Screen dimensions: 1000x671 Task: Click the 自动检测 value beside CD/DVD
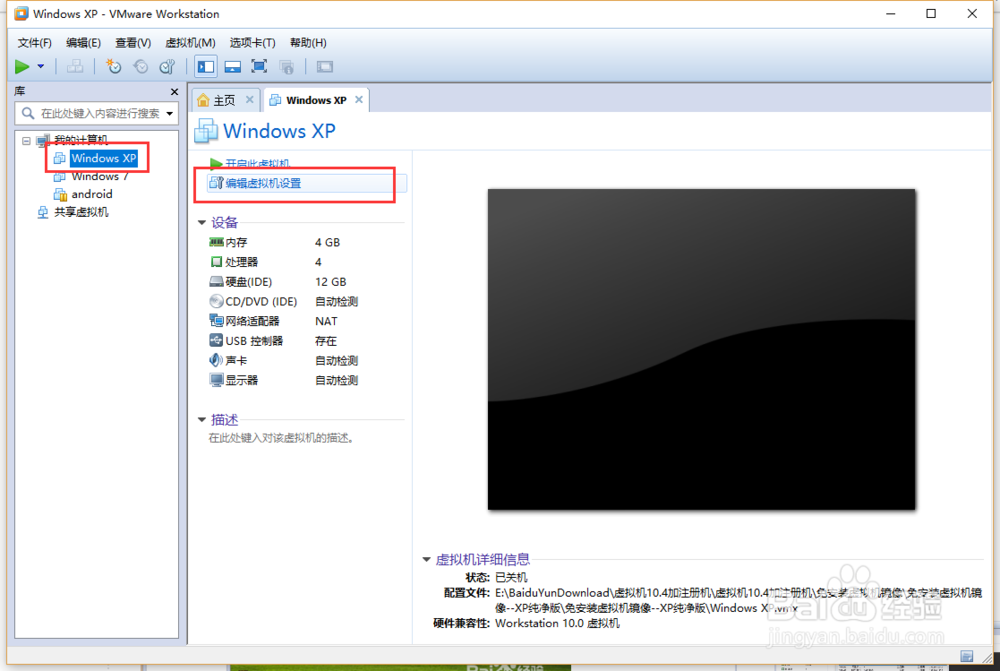[336, 302]
